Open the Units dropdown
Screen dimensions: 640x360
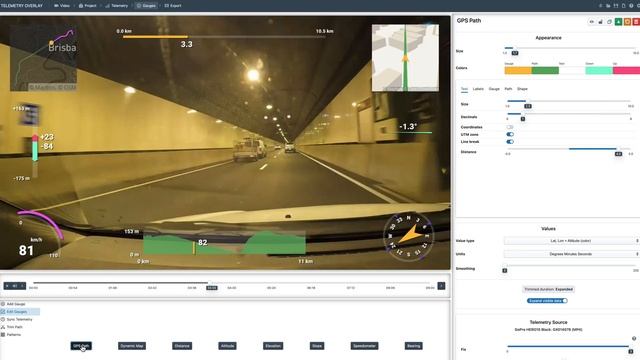[x=571, y=254]
